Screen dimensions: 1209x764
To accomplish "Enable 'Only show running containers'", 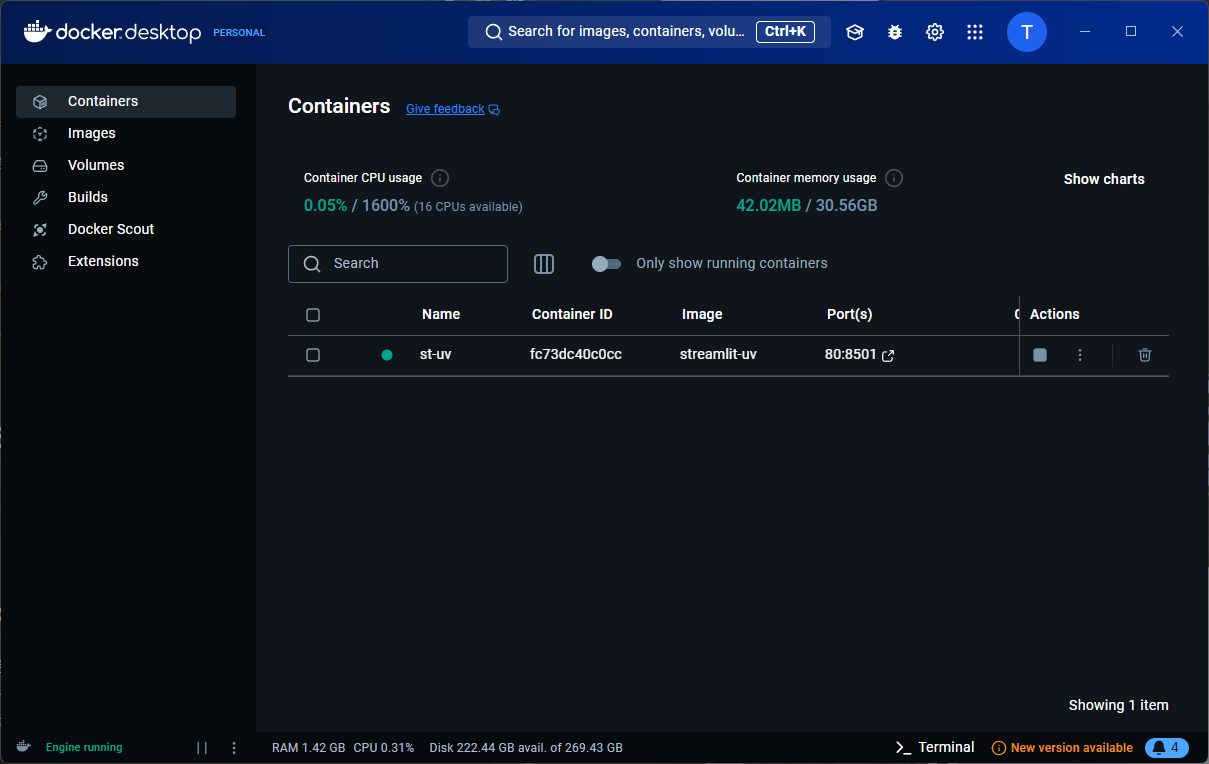I will [x=606, y=263].
